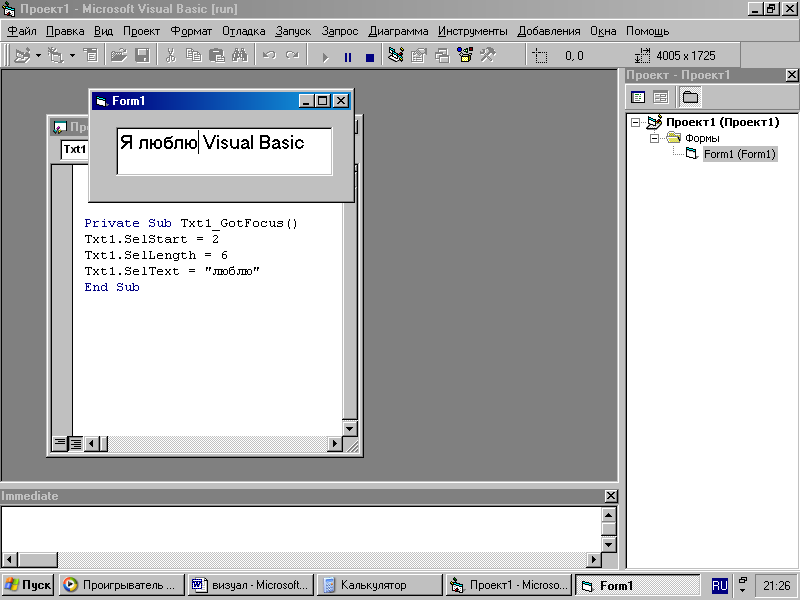Open the Запрос menu
This screenshot has width=800, height=600.
[x=340, y=31]
